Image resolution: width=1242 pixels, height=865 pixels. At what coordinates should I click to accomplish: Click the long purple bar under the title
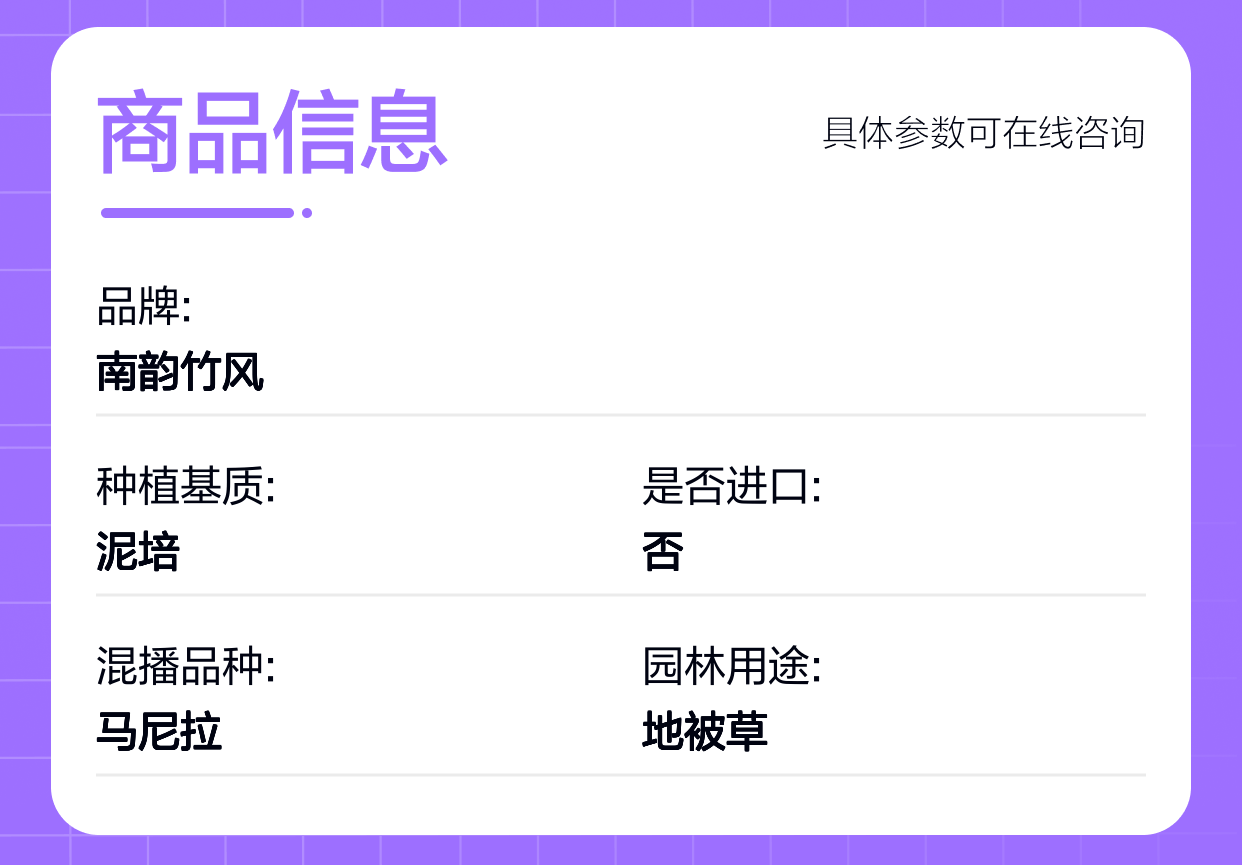(197, 213)
